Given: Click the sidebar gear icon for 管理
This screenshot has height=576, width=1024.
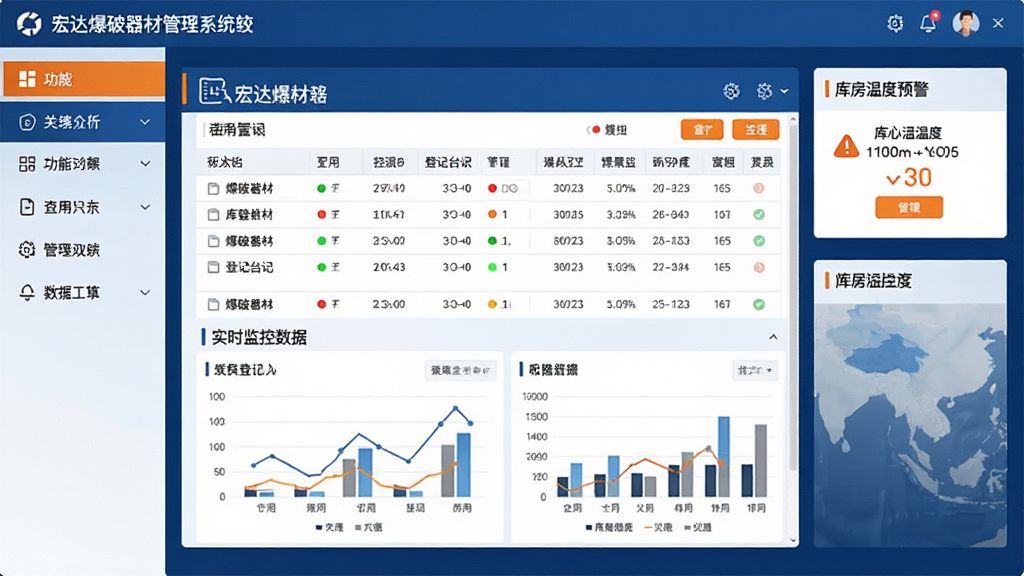Looking at the screenshot, I should (27, 249).
